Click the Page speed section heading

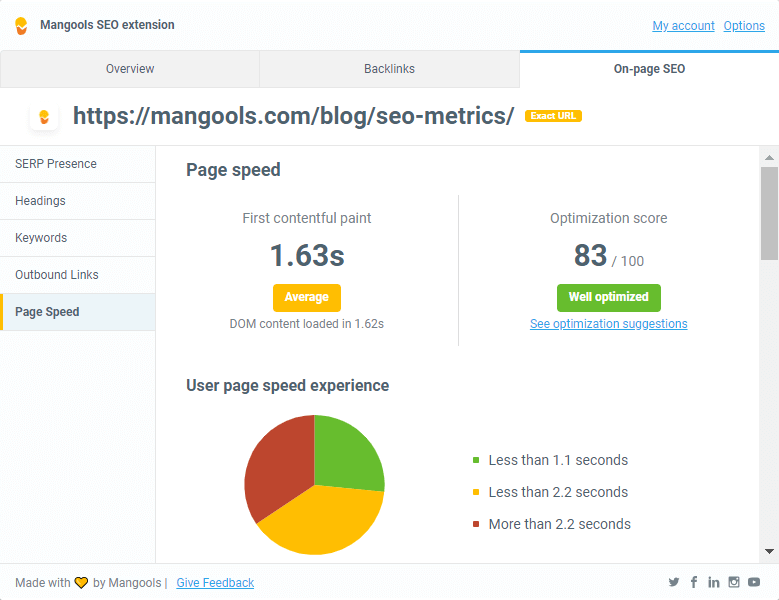pyautogui.click(x=233, y=170)
